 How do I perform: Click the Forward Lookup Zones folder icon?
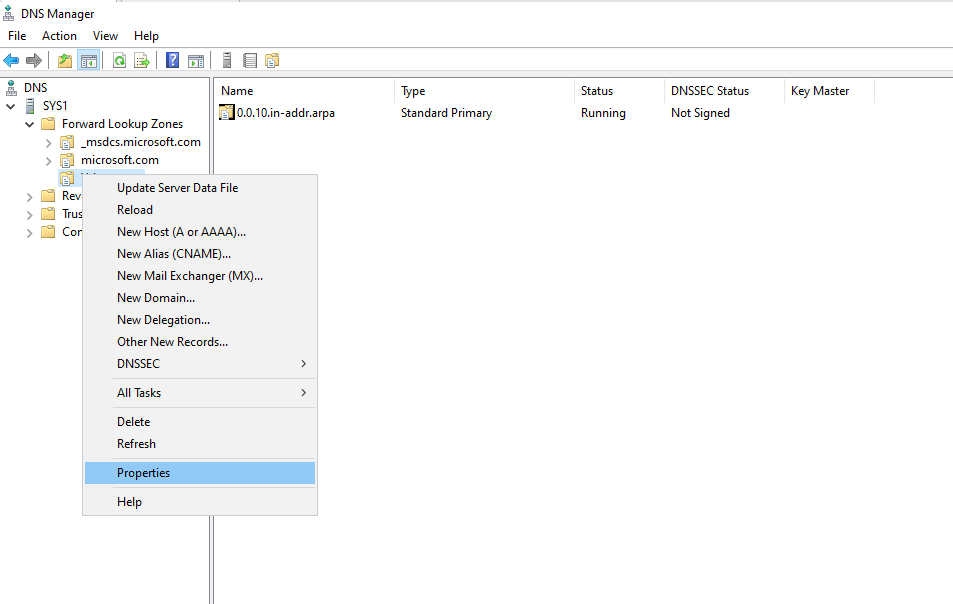click(48, 124)
